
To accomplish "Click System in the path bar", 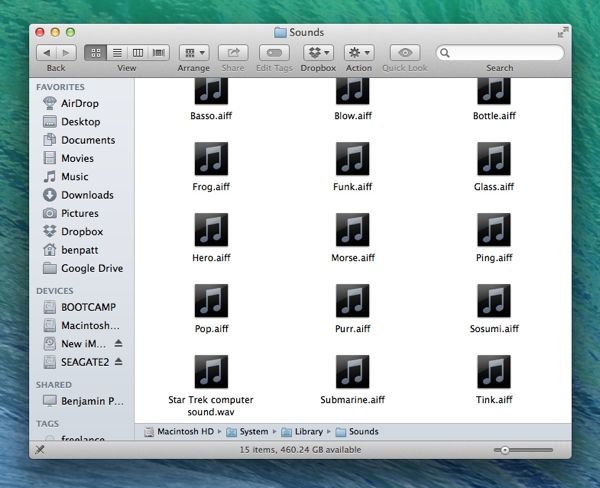I will tap(247, 432).
